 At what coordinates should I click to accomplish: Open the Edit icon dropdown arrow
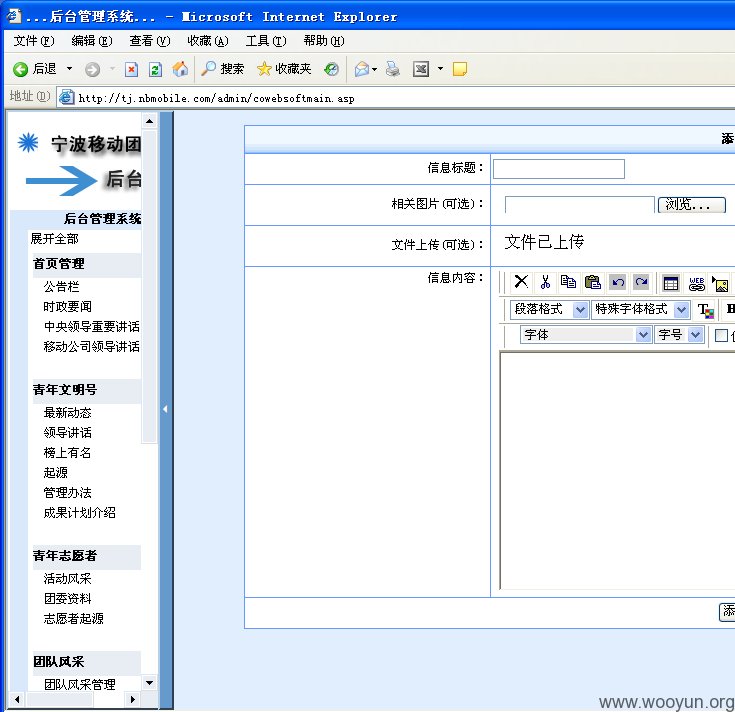[440, 69]
